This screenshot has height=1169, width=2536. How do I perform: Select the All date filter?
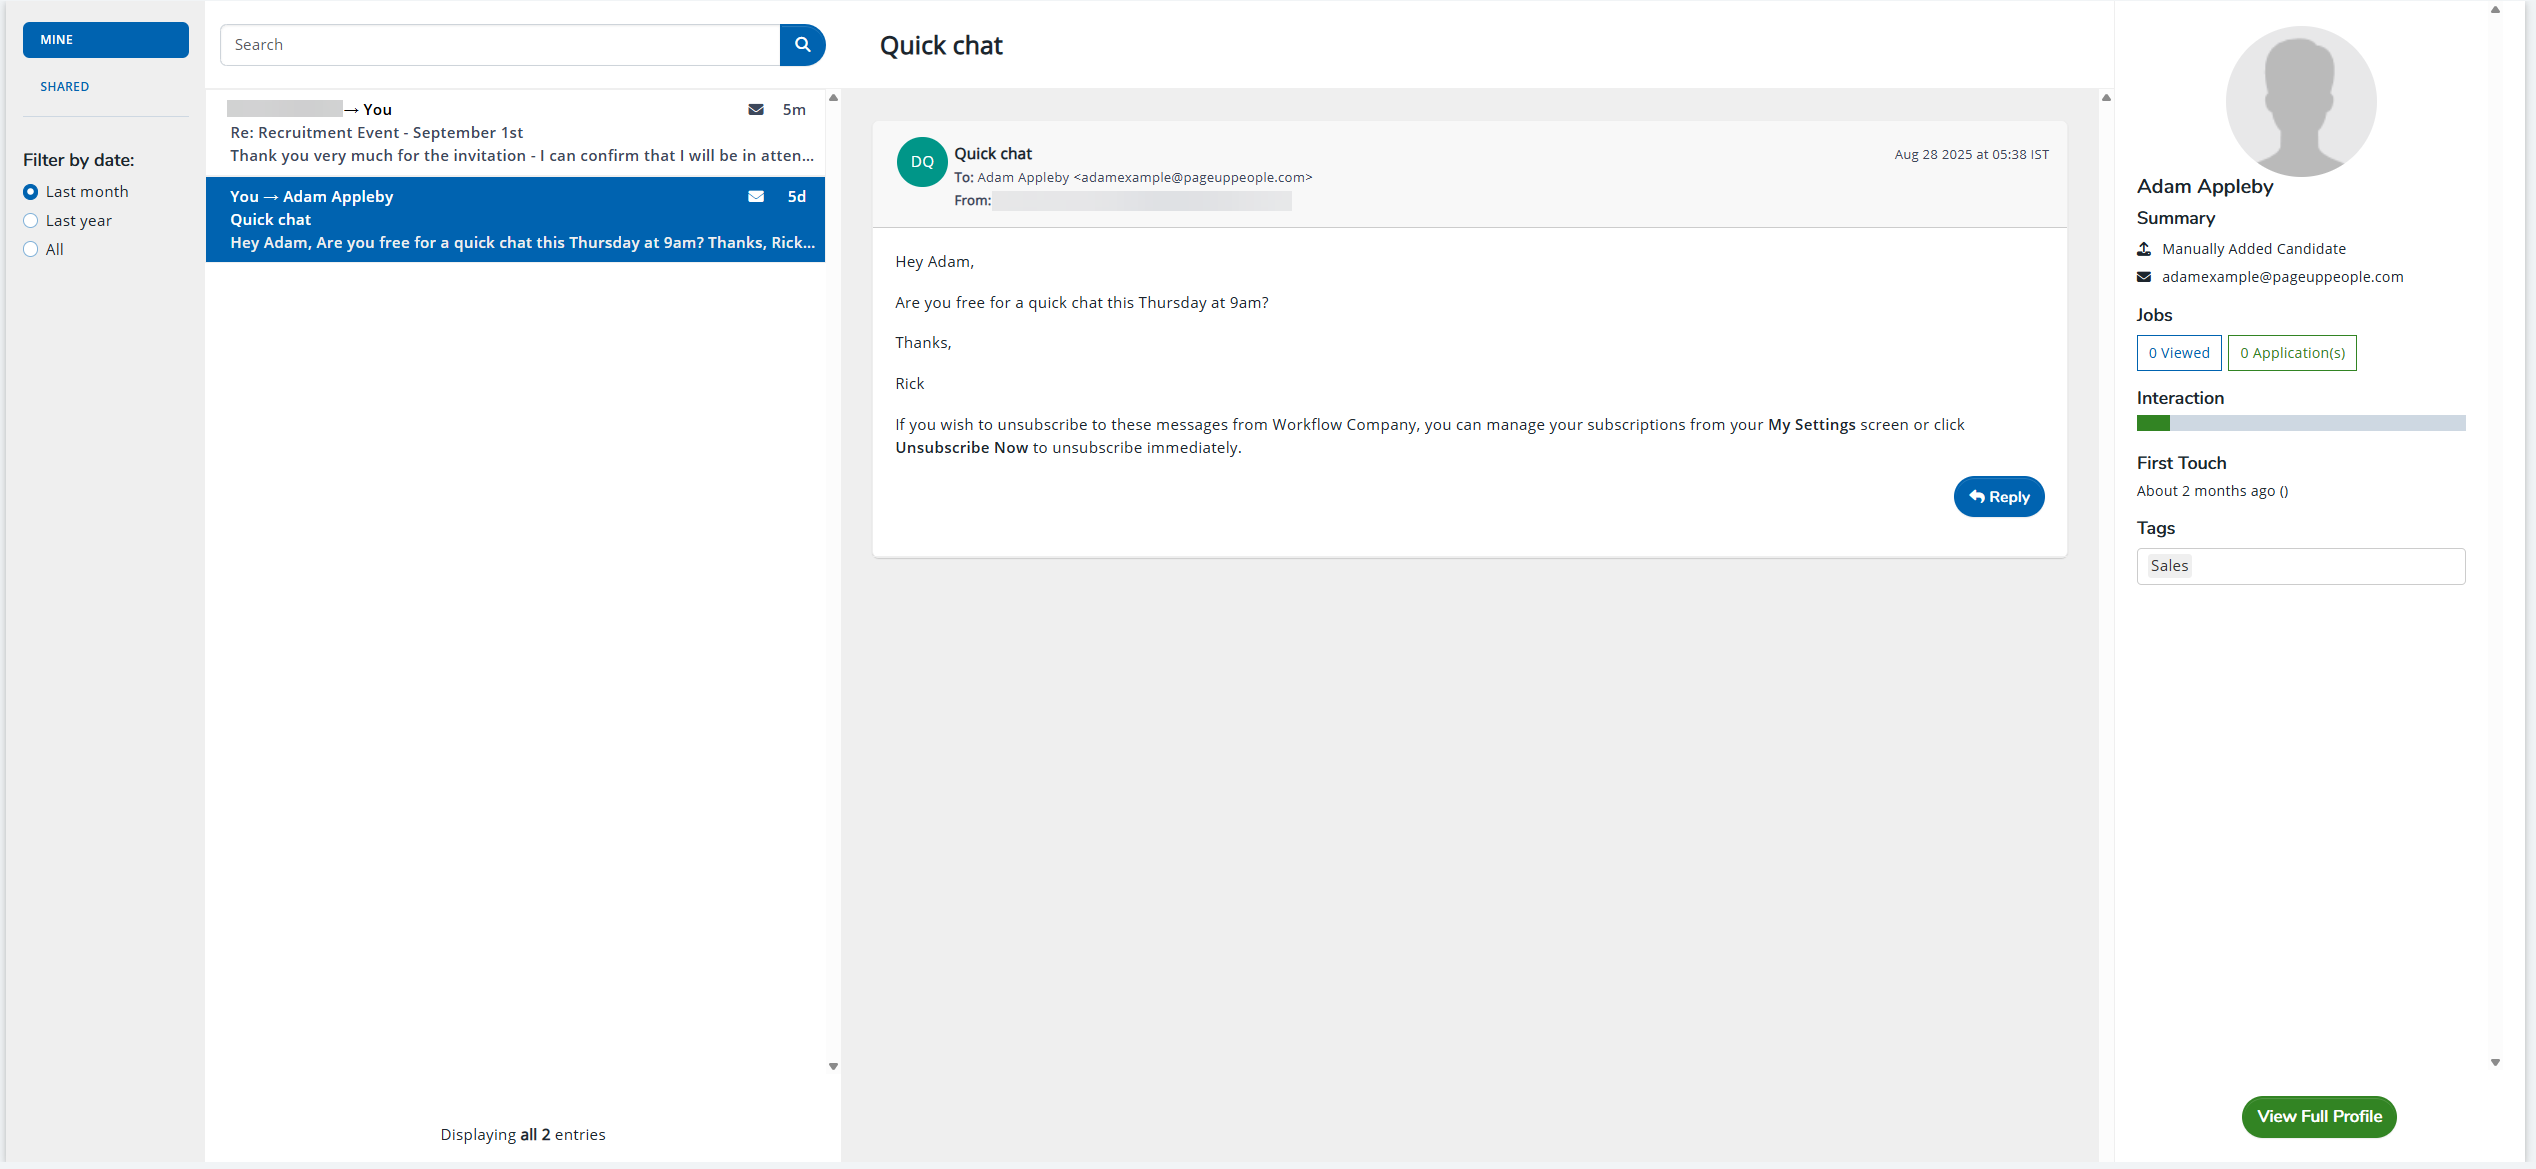click(x=31, y=250)
